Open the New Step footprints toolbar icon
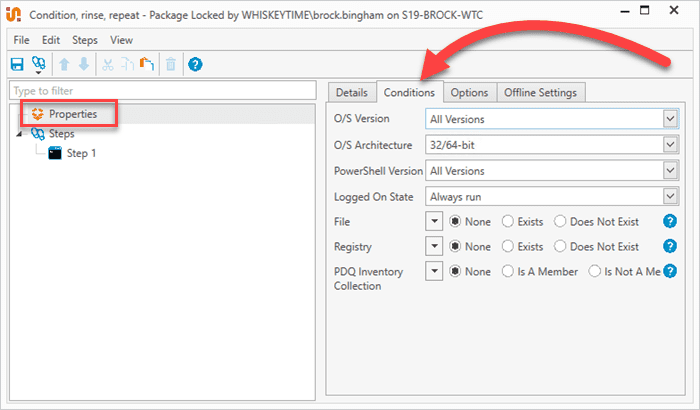Screen dimensions: 700x410 click(x=38, y=64)
